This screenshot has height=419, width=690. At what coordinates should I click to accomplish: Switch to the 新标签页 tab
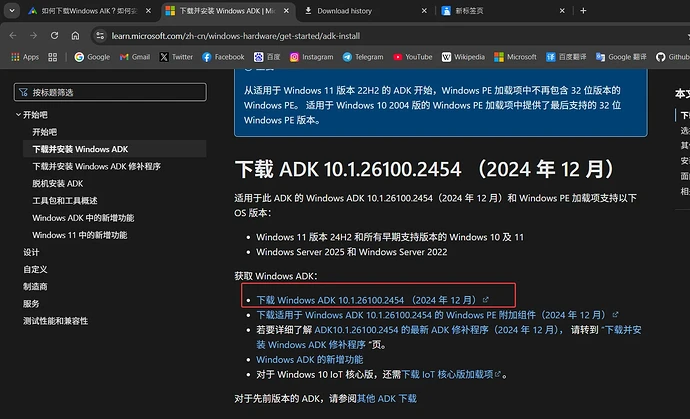coord(468,12)
